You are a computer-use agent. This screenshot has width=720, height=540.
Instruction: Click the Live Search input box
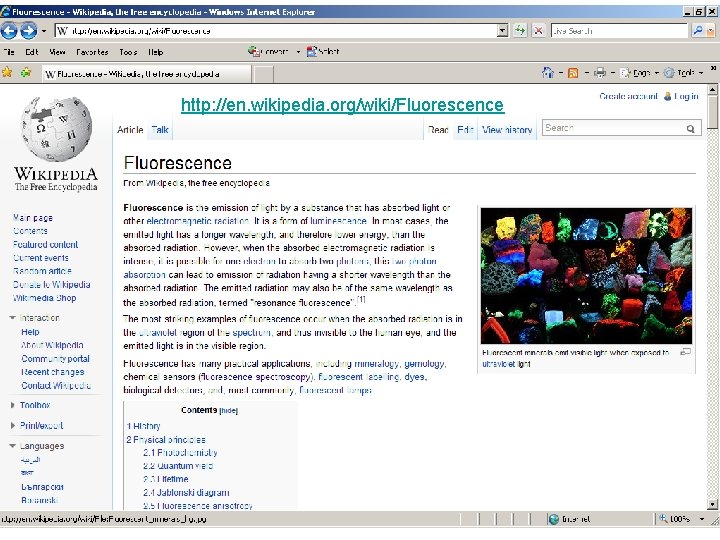(x=619, y=31)
